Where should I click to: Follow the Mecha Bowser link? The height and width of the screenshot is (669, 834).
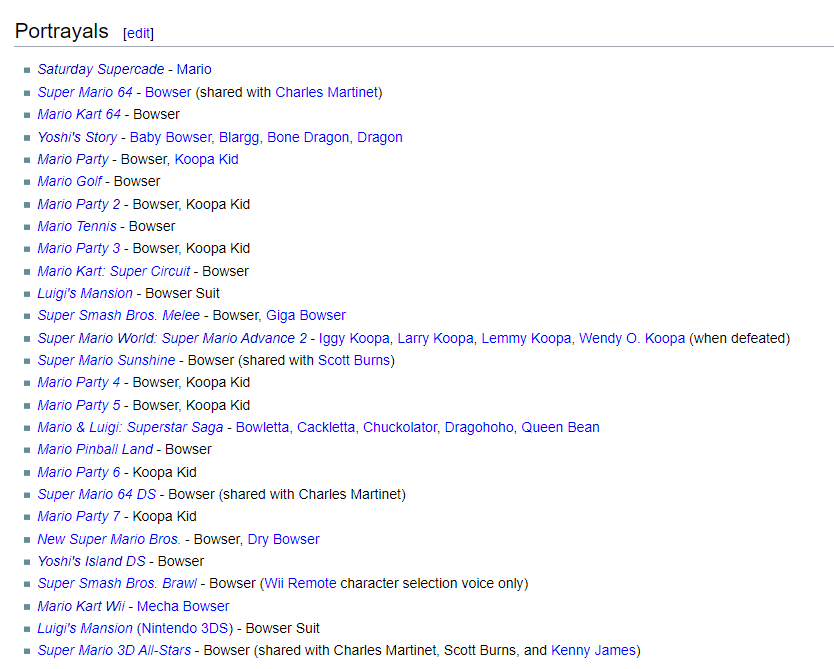point(183,606)
